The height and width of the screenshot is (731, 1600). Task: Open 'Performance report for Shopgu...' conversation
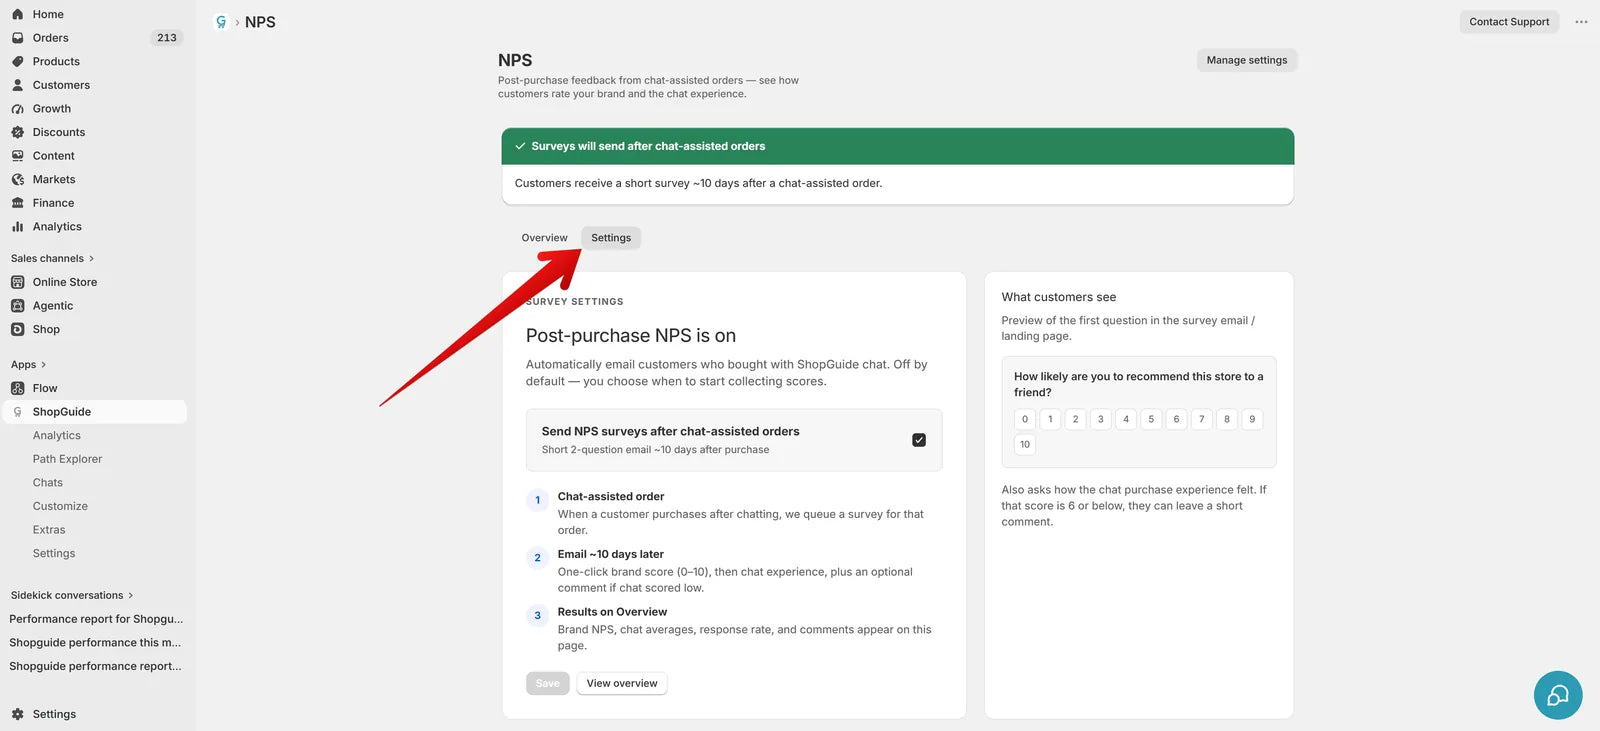click(96, 619)
